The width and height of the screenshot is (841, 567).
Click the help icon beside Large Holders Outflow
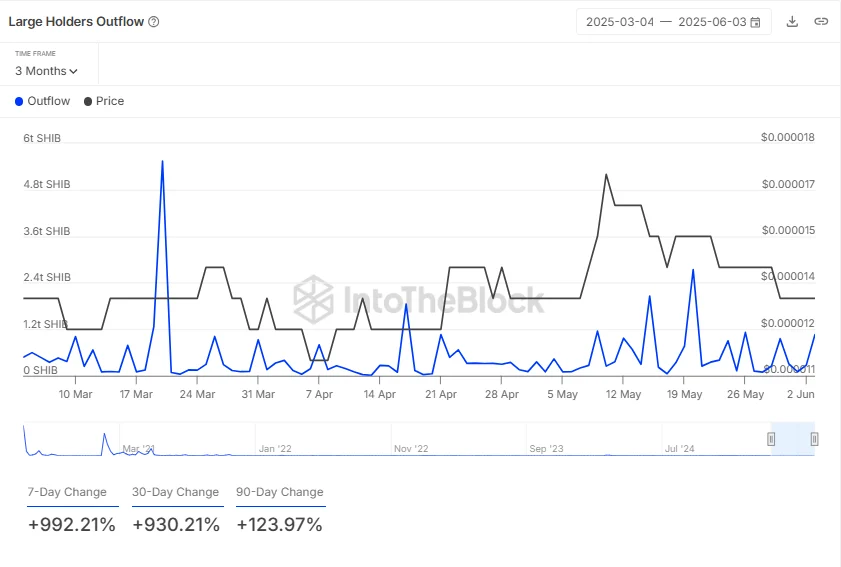tap(153, 22)
